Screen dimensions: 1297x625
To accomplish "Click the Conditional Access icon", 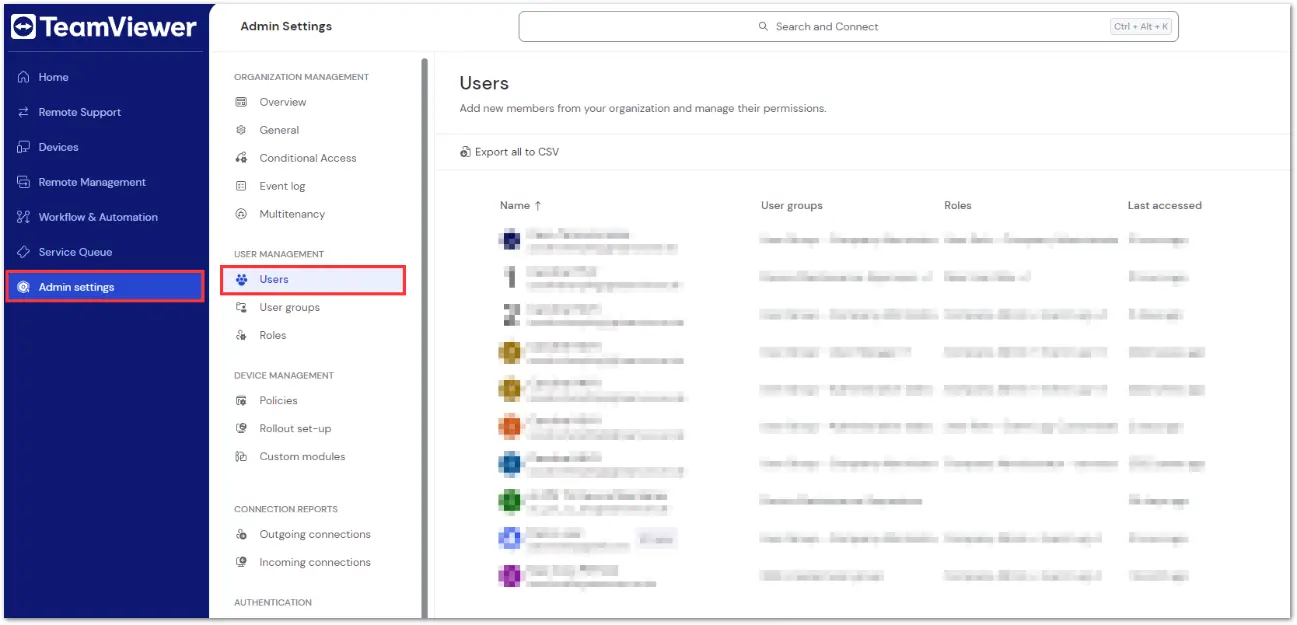I will (241, 158).
